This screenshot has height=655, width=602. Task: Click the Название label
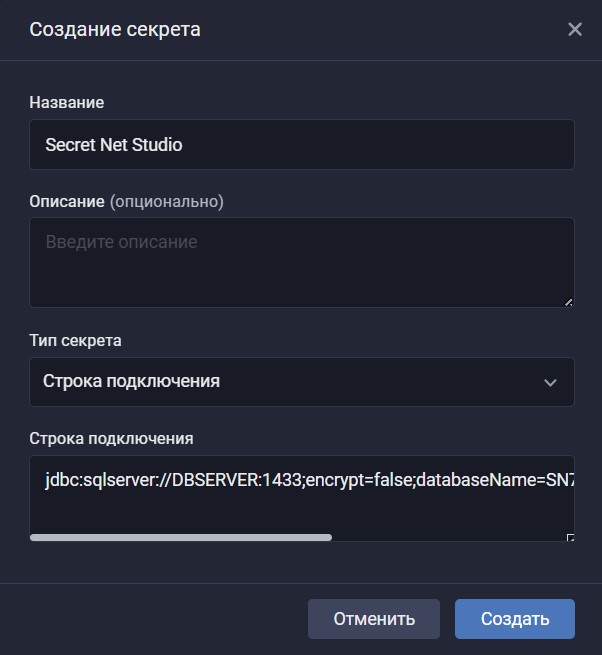[x=66, y=102]
